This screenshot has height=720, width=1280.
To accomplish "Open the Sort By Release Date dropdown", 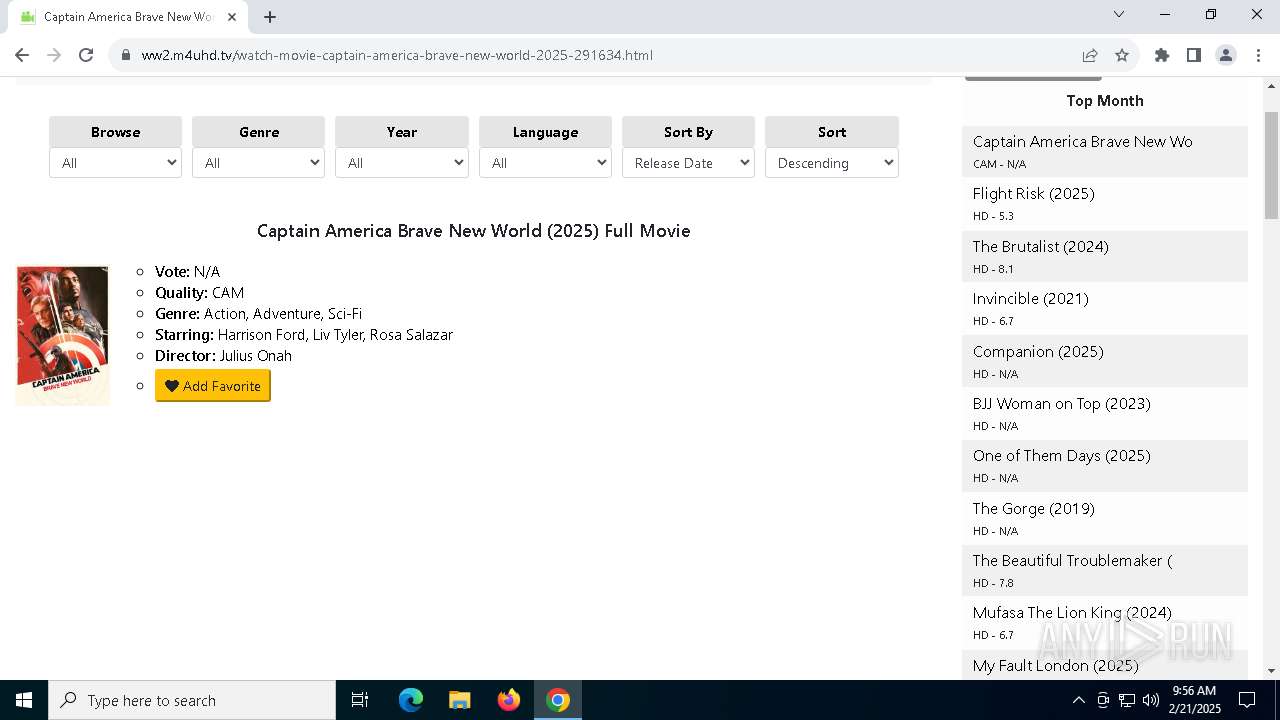I will point(688,163).
